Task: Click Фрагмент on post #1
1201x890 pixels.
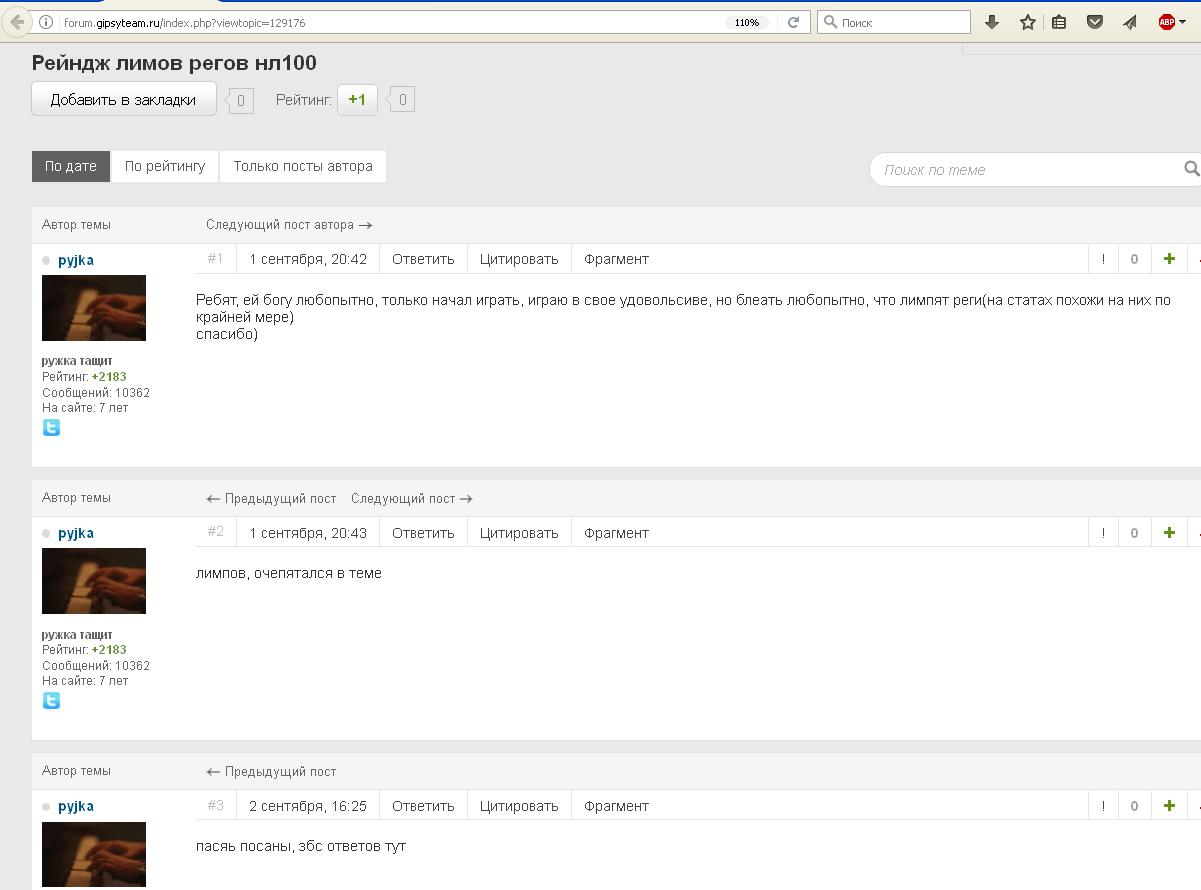Action: pos(616,259)
